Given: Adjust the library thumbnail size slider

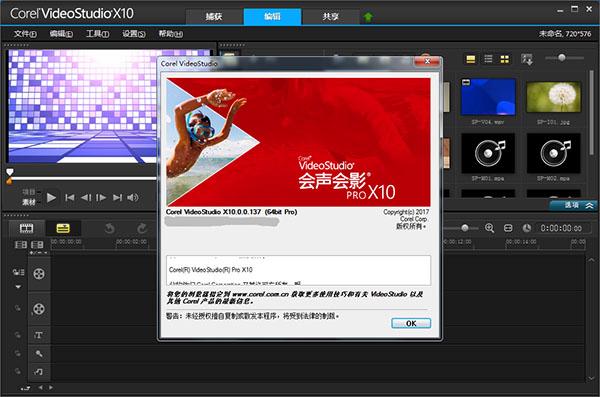Looking at the screenshot, I should (x=562, y=58).
